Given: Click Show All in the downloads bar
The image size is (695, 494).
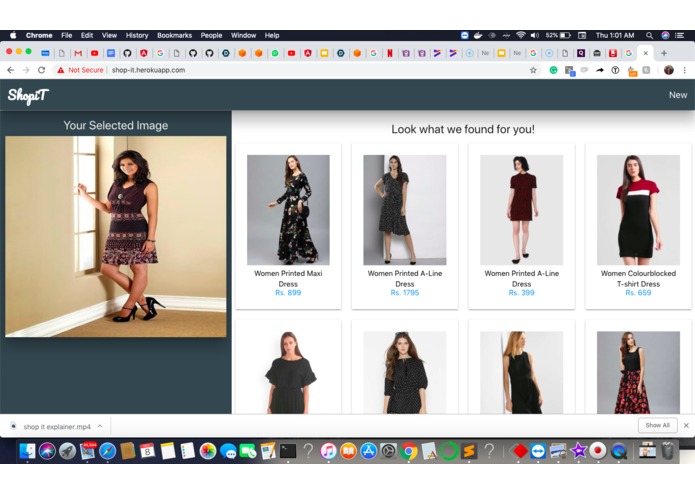Looking at the screenshot, I should [657, 425].
